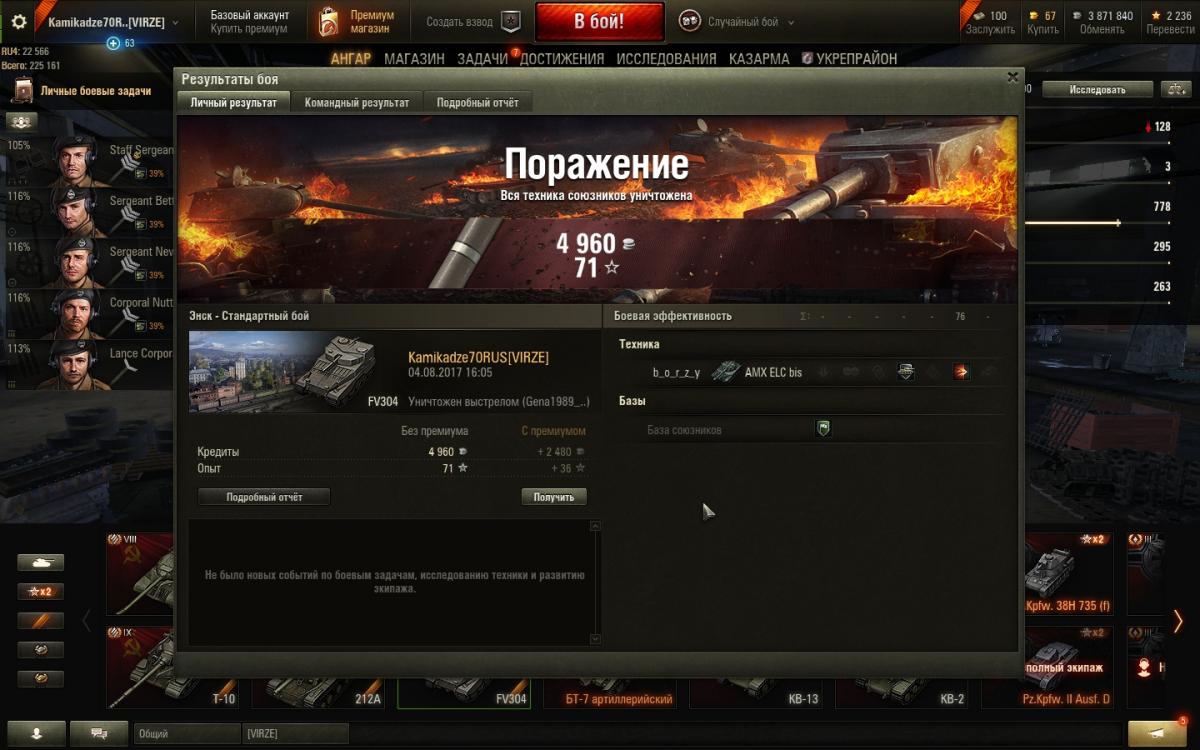Click the events log scrollbar down arrow
This screenshot has height=750, width=1200.
click(x=596, y=639)
